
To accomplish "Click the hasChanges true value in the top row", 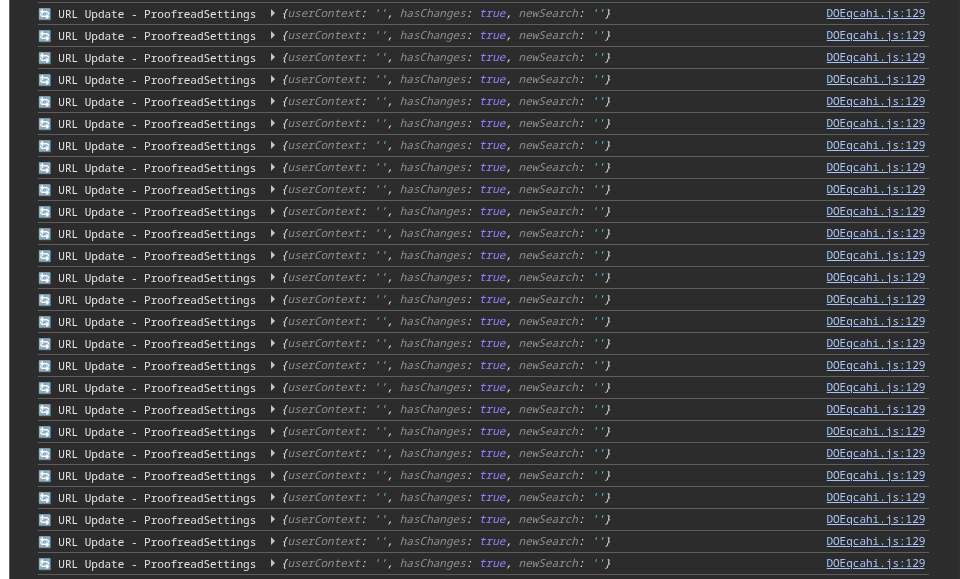I will coord(492,14).
